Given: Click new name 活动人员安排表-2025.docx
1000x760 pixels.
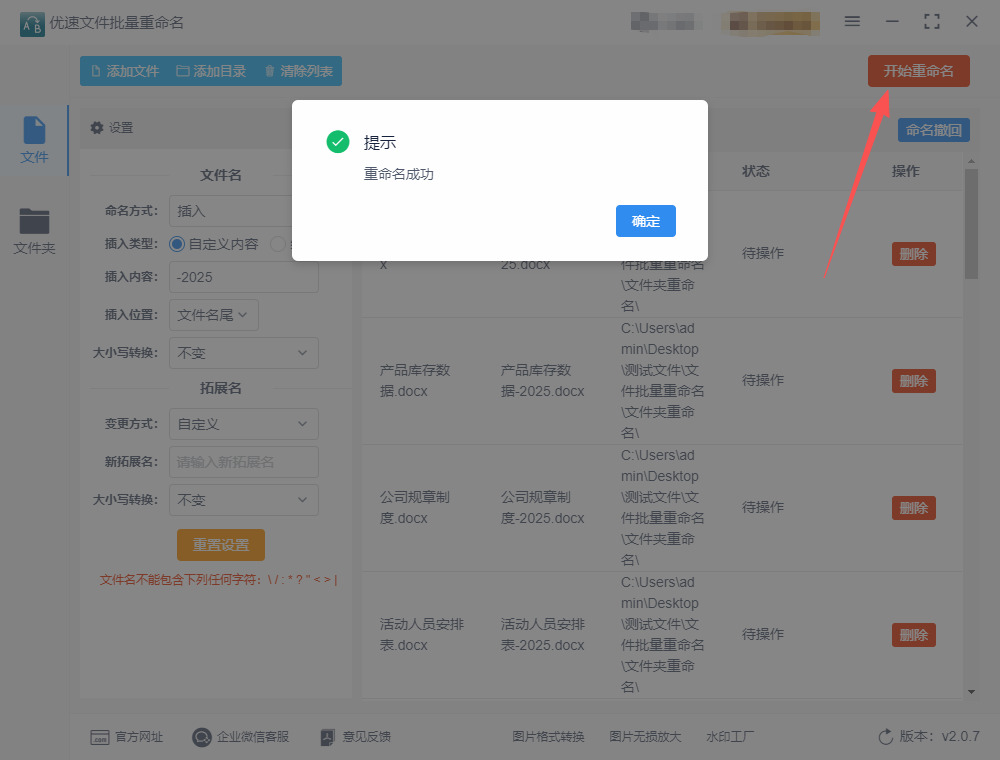Looking at the screenshot, I should click(543, 634).
